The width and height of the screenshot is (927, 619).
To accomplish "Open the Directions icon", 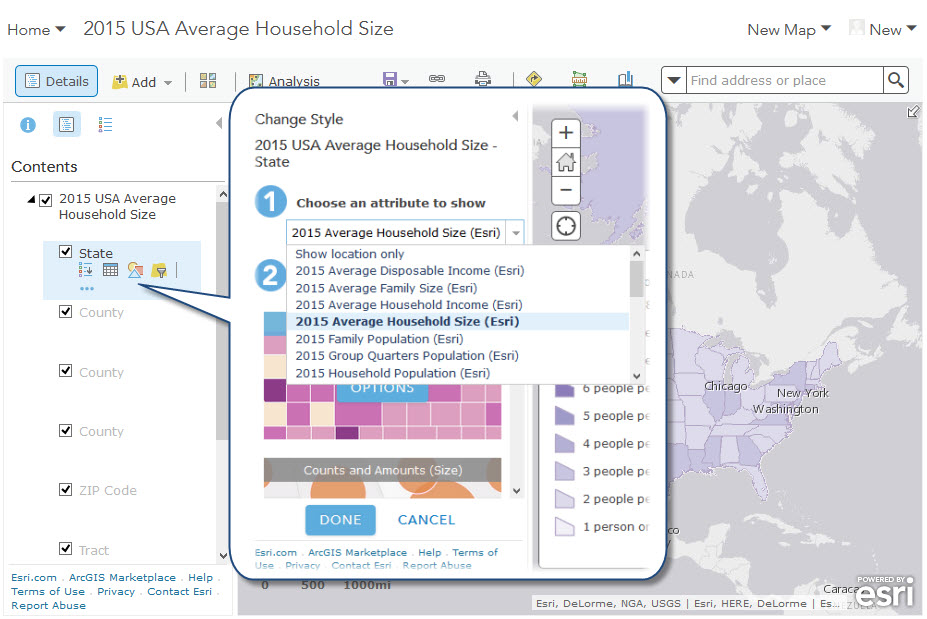I will tap(534, 79).
